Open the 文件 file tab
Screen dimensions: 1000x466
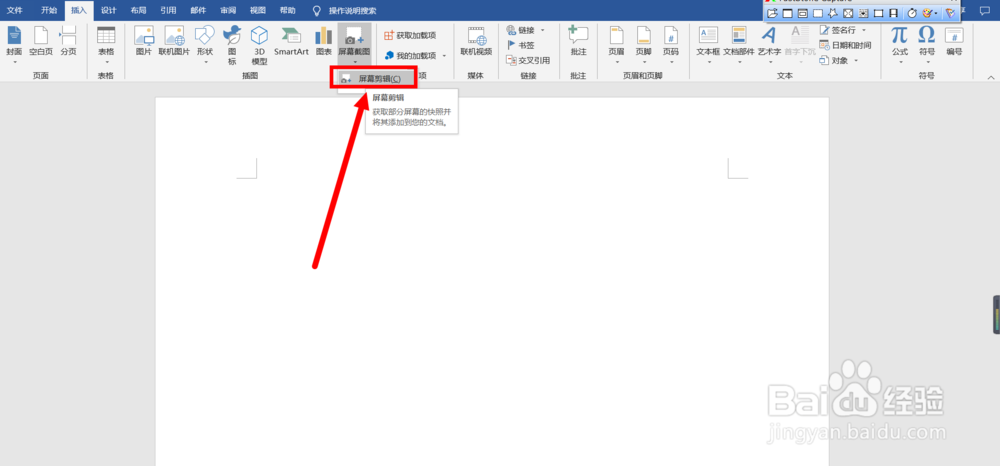click(15, 11)
